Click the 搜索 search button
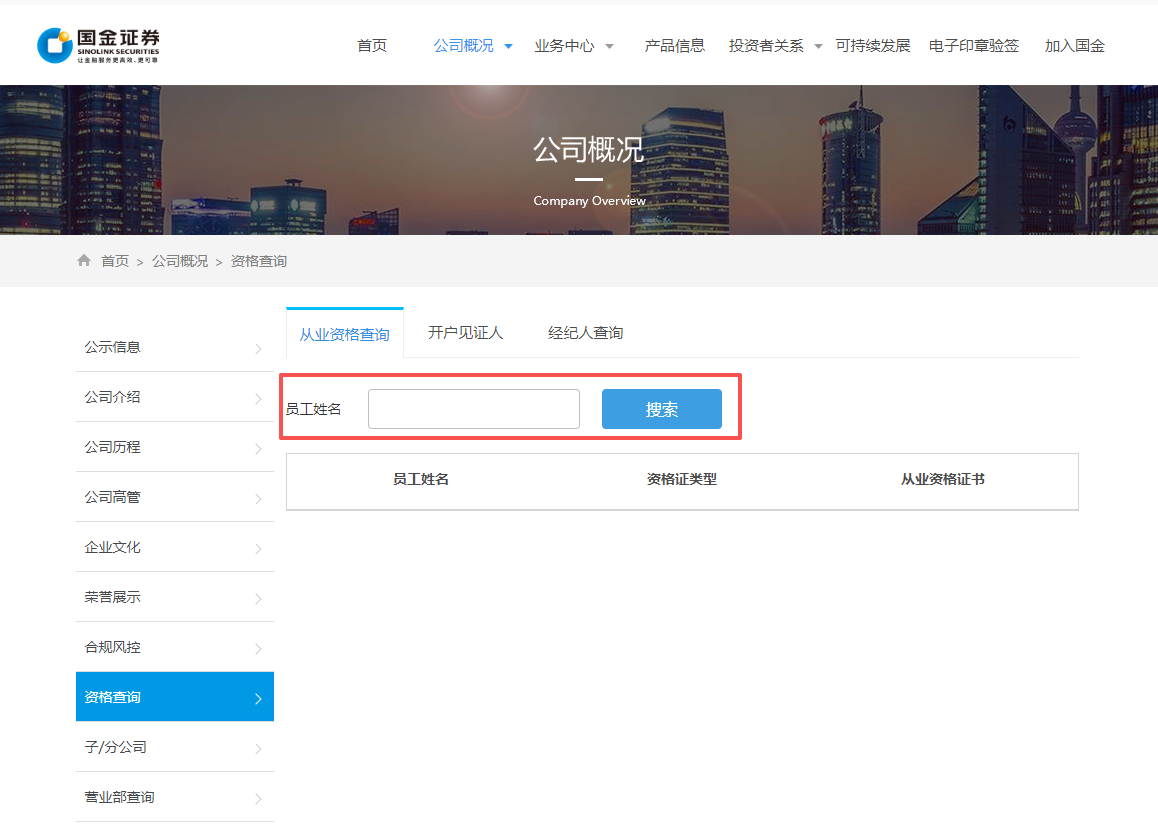Screen dimensions: 1158x833 [661, 408]
